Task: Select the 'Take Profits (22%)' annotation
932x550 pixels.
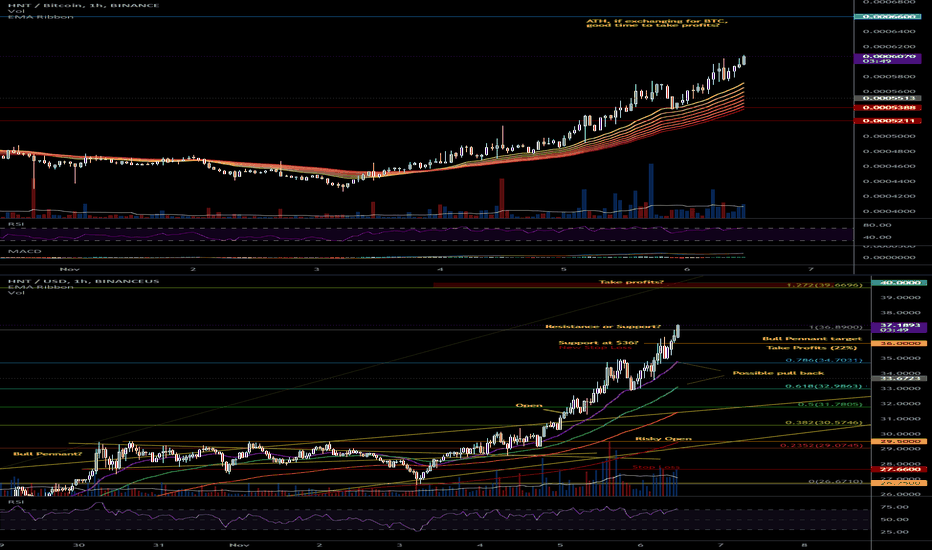Action: click(811, 347)
